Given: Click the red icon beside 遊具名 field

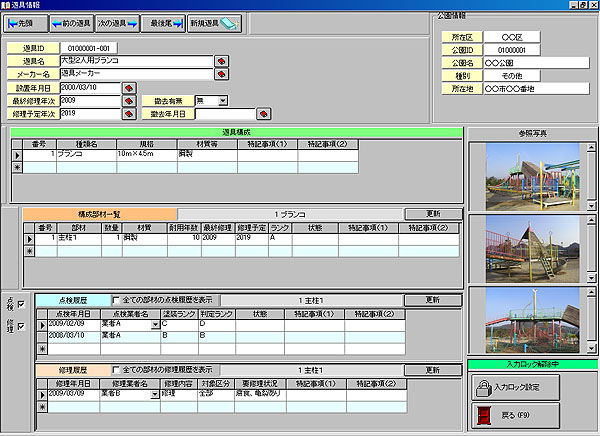Looking at the screenshot, I should click(222, 61).
